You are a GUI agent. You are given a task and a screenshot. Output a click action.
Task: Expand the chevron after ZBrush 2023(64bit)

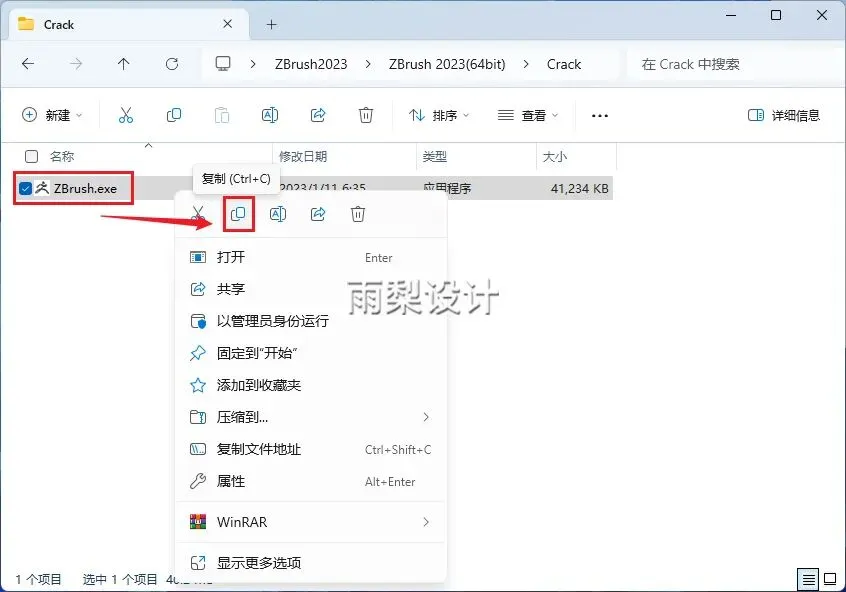pos(526,64)
